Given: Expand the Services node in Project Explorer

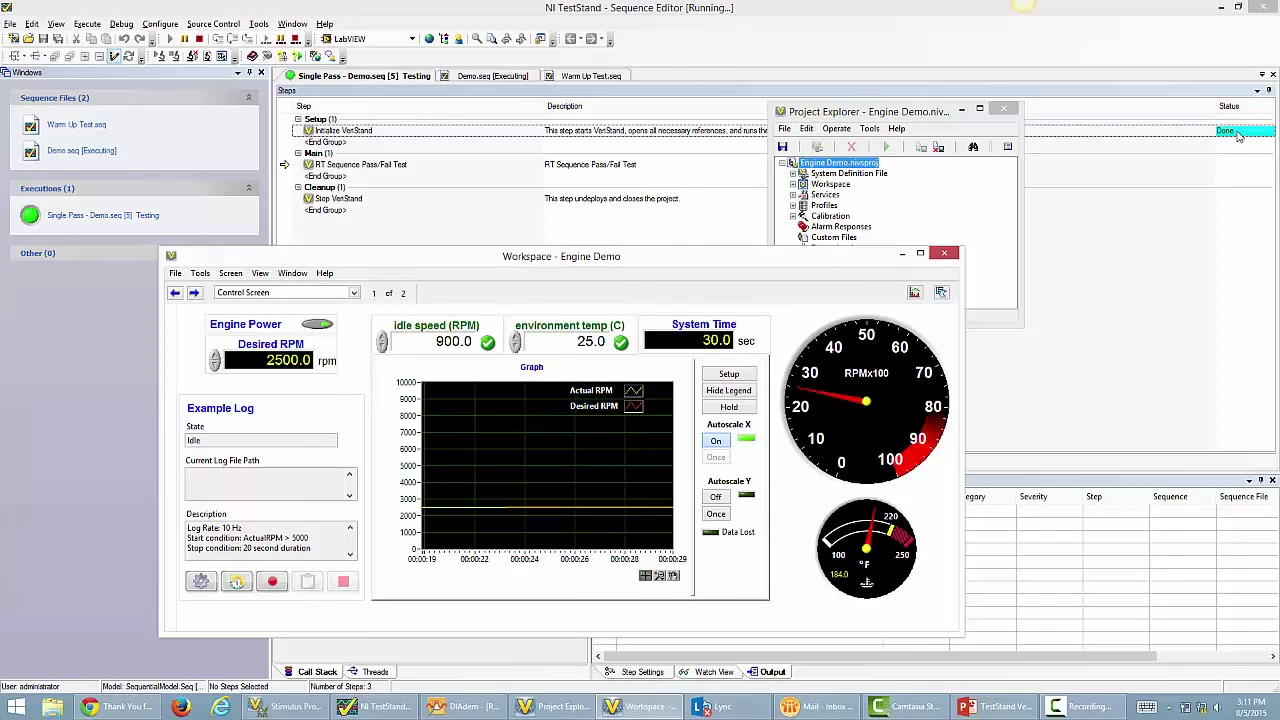Looking at the screenshot, I should click(793, 195).
